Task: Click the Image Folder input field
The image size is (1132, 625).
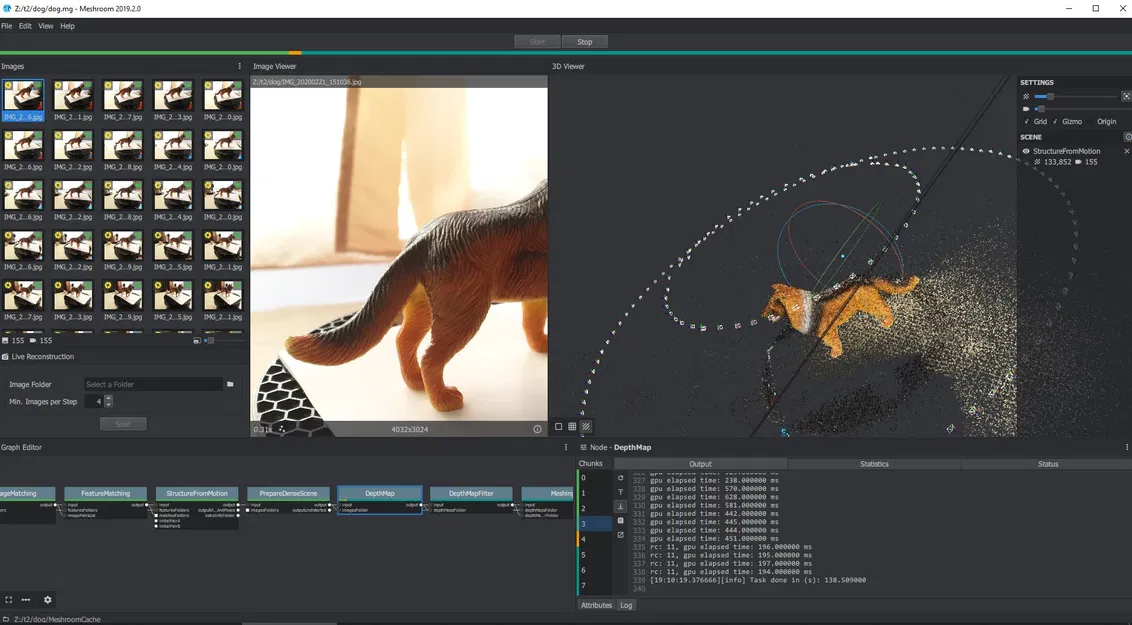Action: coord(152,384)
